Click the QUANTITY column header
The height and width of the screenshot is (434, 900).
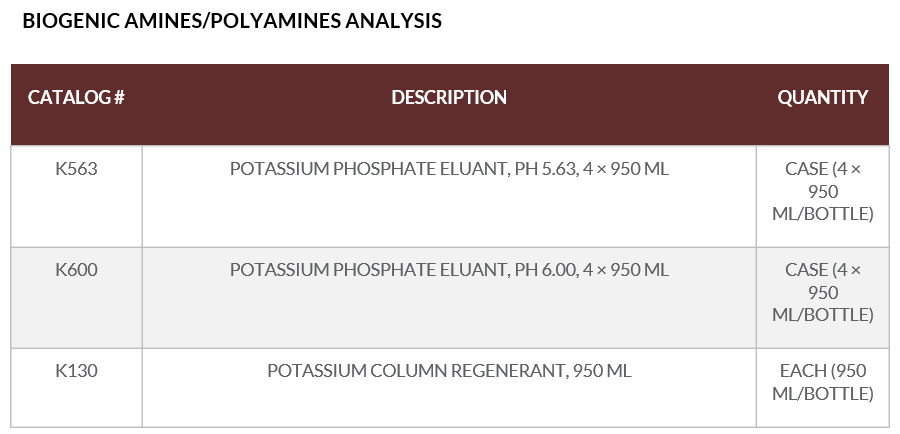pos(822,98)
